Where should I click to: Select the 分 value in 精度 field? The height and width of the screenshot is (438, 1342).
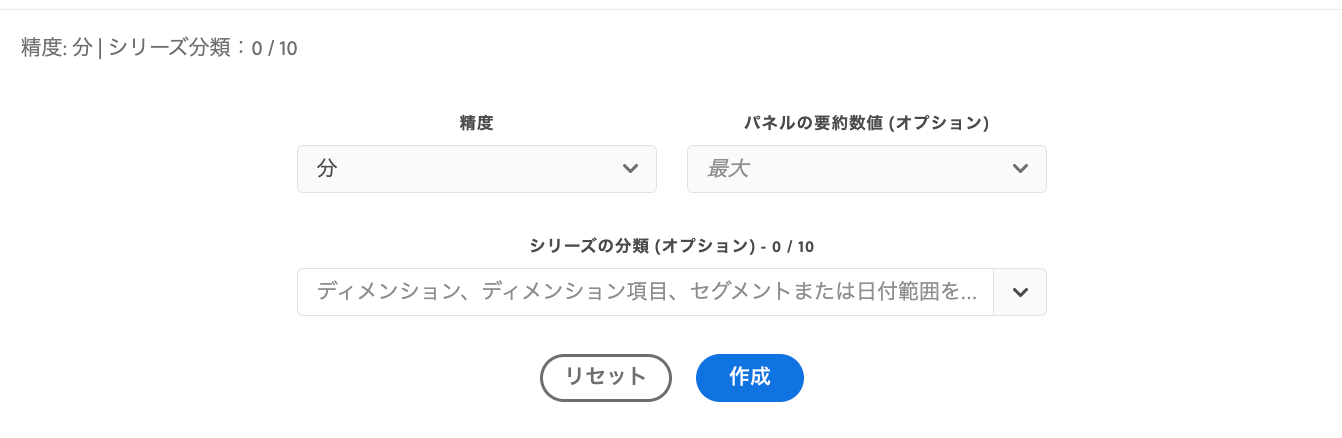pyautogui.click(x=327, y=169)
